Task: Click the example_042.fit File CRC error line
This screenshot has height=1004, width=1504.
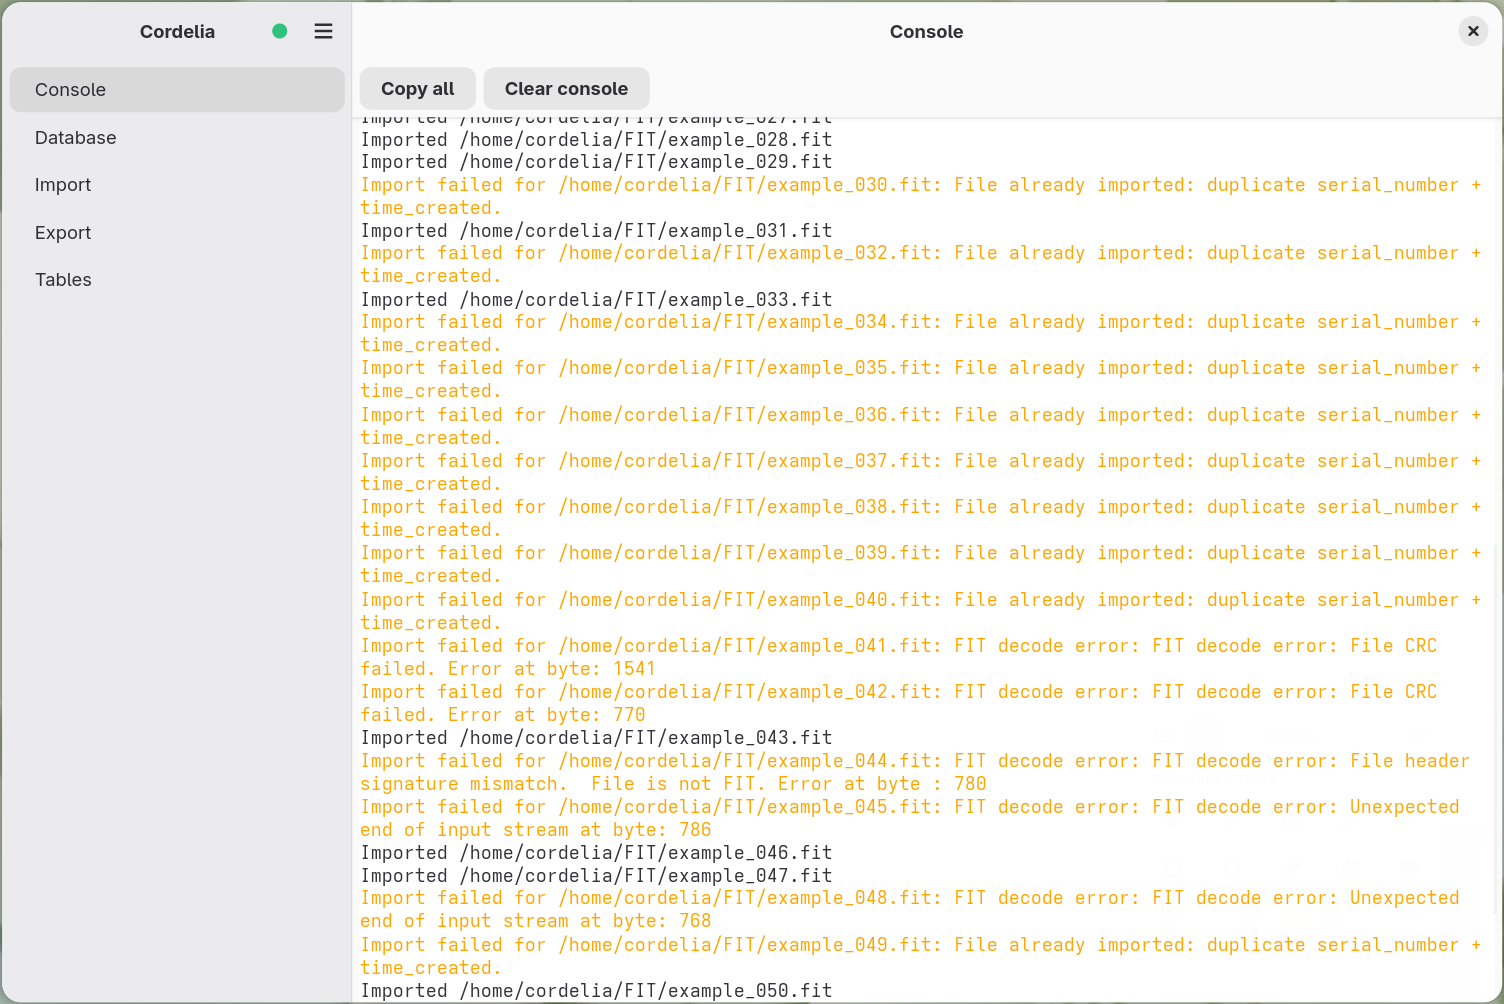Action: 899,703
